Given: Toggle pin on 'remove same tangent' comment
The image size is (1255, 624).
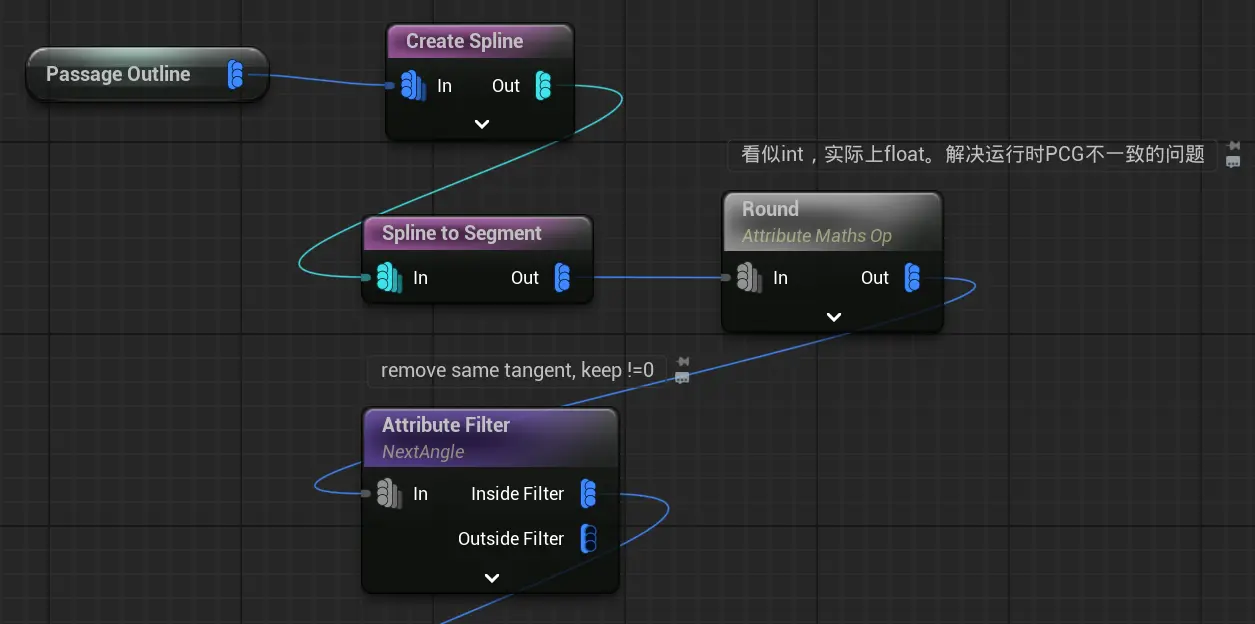Looking at the screenshot, I should (x=683, y=362).
